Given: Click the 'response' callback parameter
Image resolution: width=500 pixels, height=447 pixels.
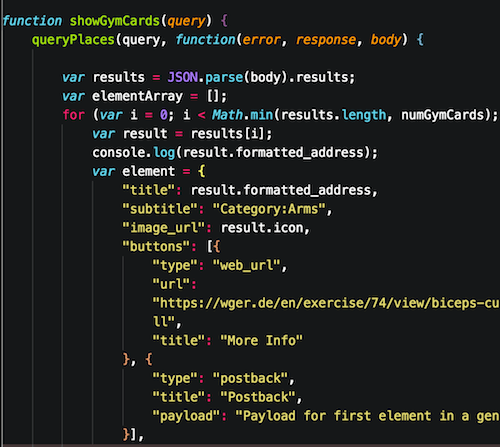Looking at the screenshot, I should (326, 40).
